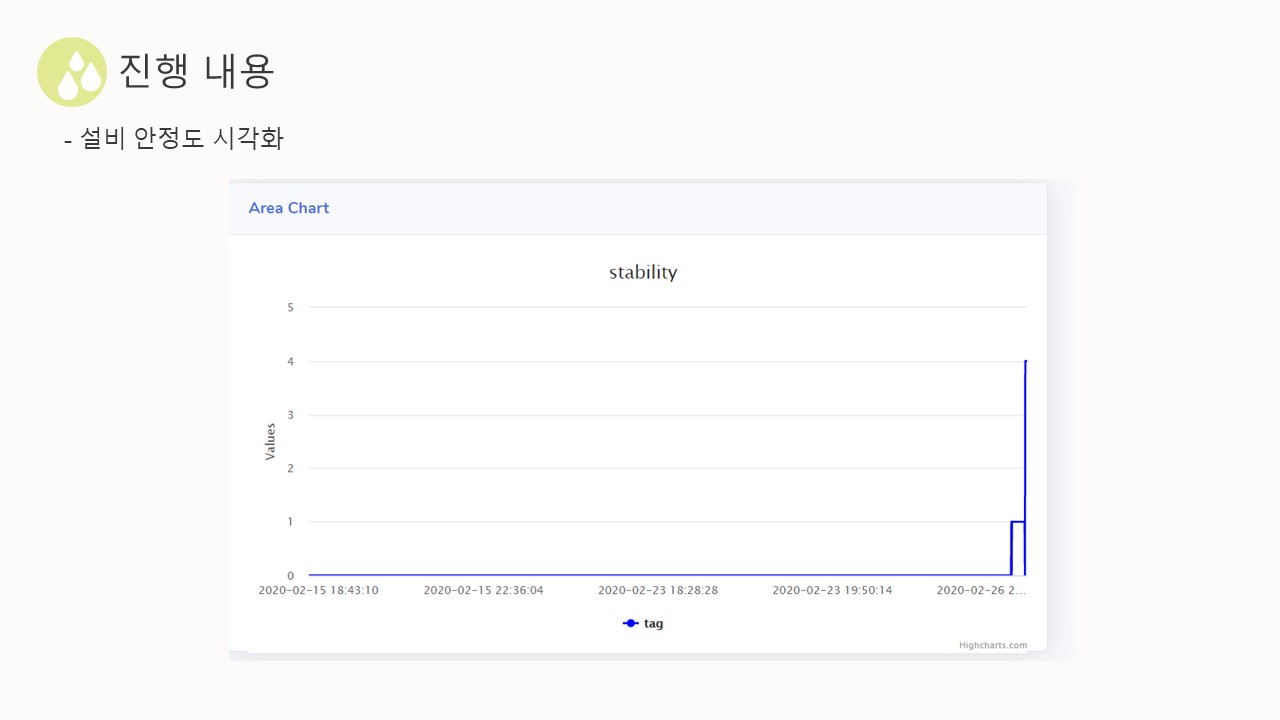Click the y-axis value 4

pos(290,361)
